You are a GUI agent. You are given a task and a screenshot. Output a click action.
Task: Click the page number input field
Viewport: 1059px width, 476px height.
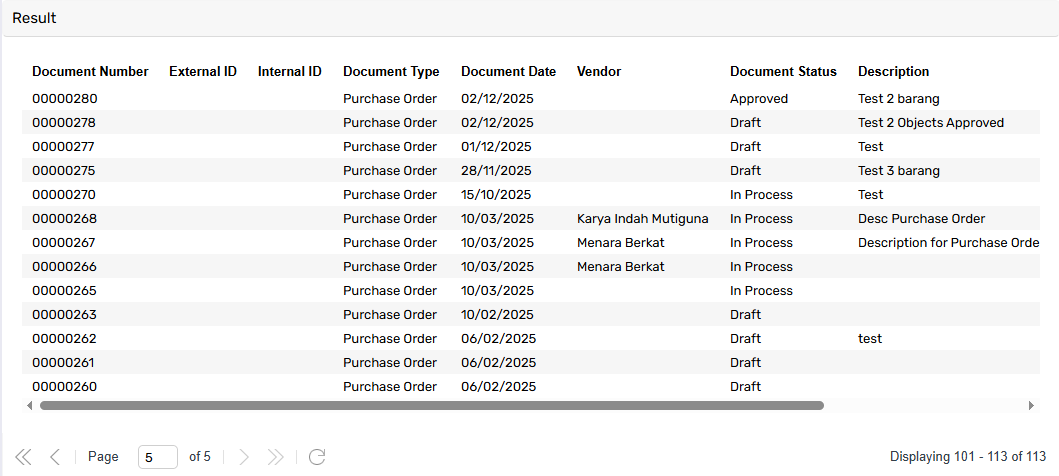coord(157,457)
